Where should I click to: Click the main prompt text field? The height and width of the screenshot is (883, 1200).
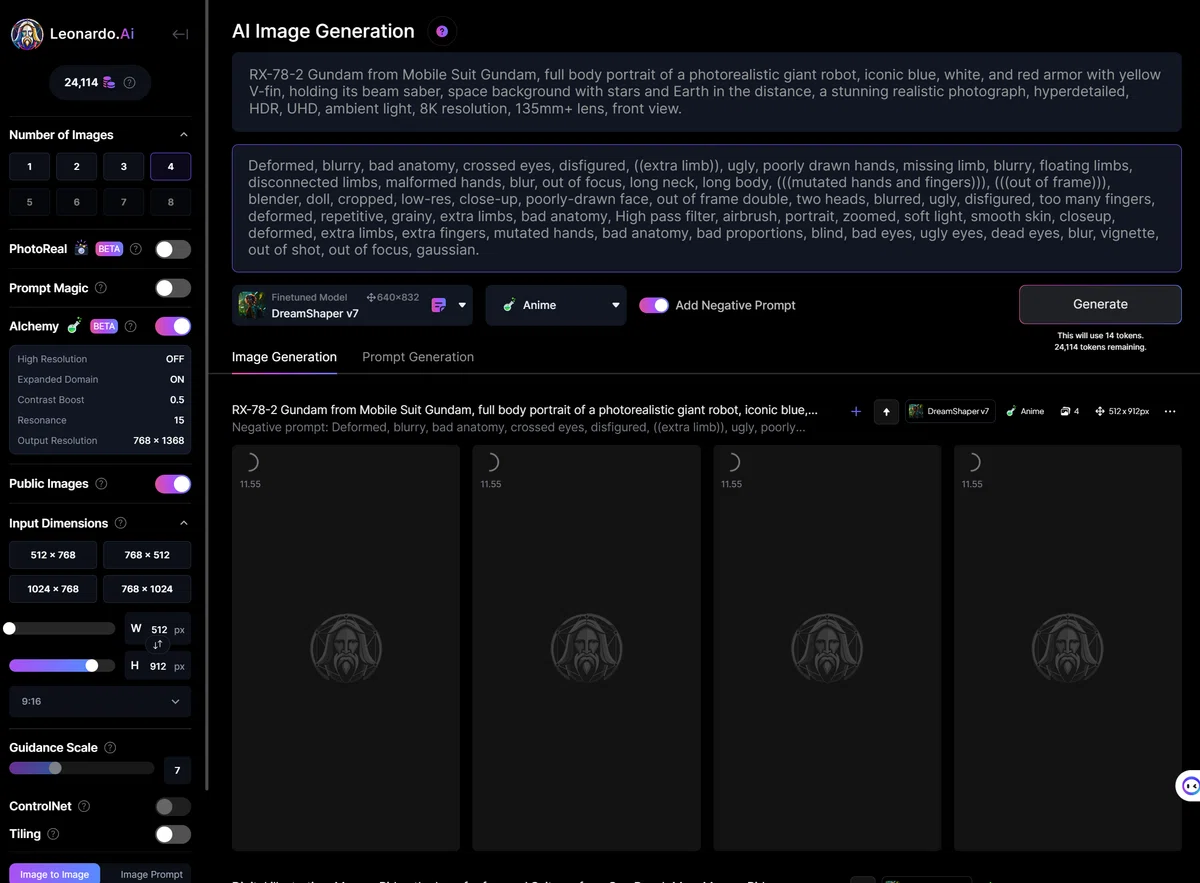pos(707,92)
